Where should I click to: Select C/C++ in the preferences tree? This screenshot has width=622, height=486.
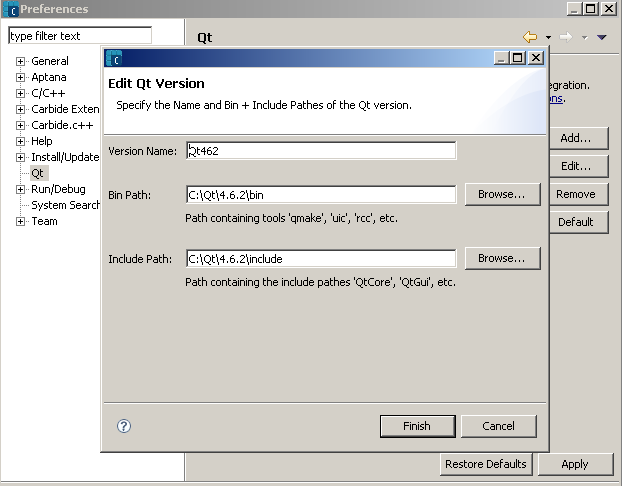coord(48,93)
